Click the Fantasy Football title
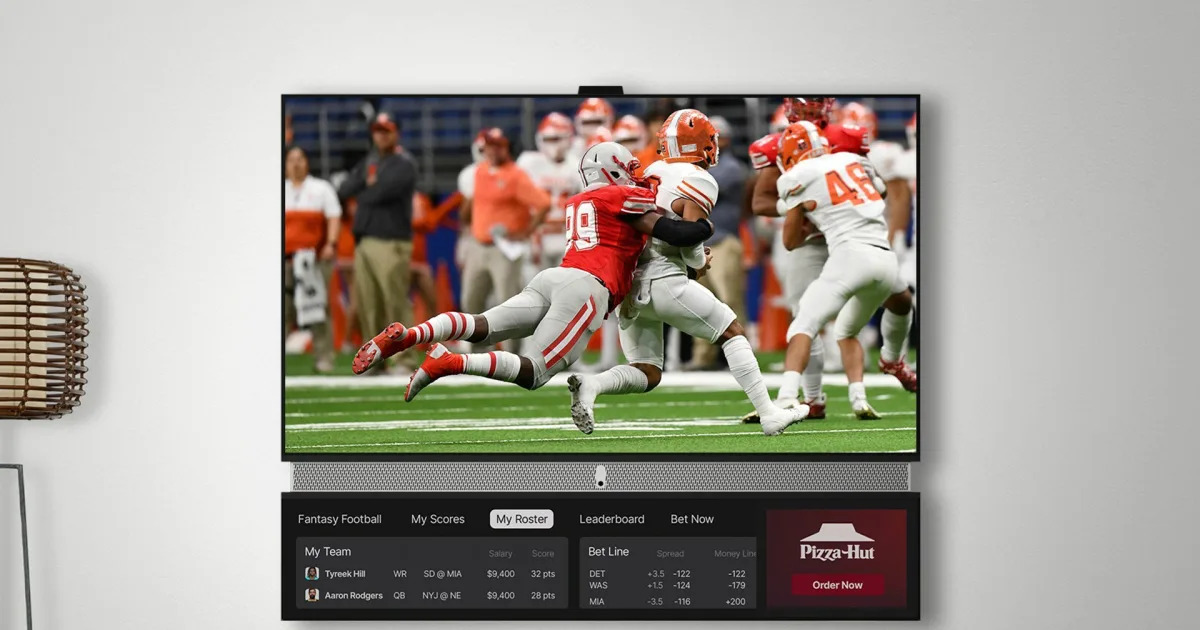Viewport: 1200px width, 630px height. [x=339, y=519]
